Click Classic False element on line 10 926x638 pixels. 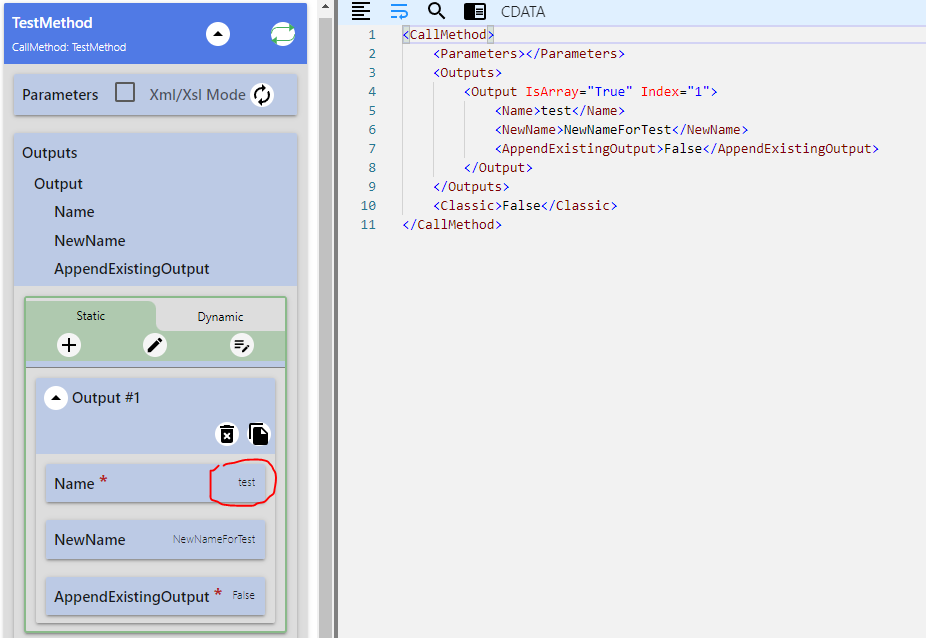point(525,205)
